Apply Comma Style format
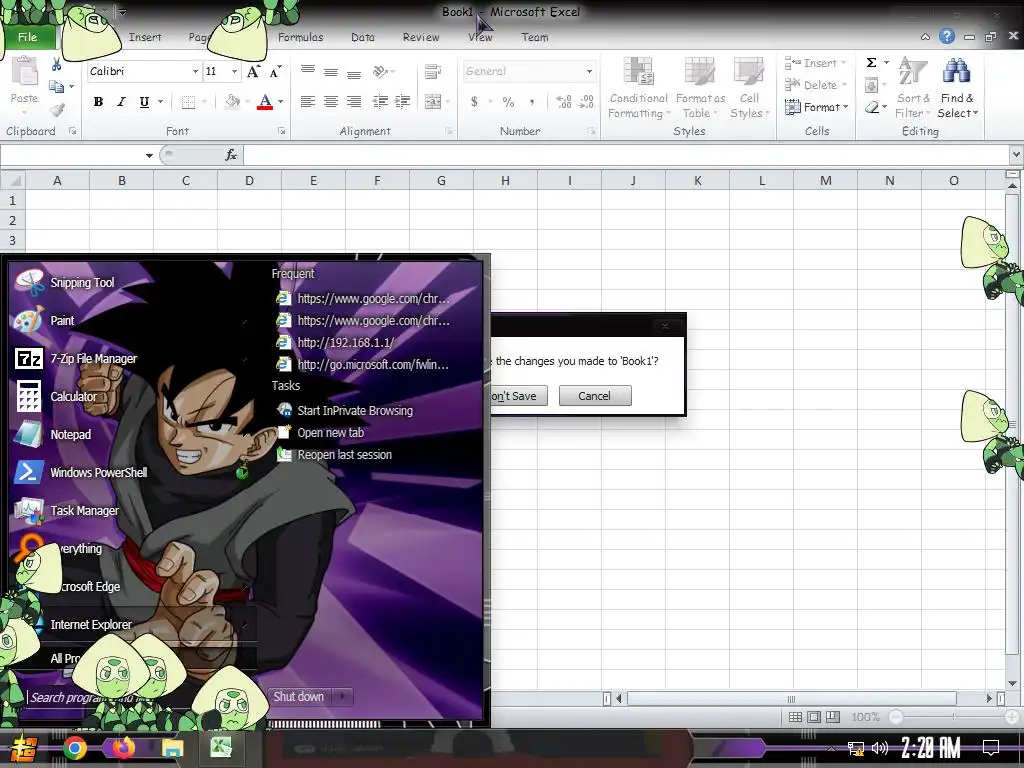The image size is (1024, 768). coord(532,101)
